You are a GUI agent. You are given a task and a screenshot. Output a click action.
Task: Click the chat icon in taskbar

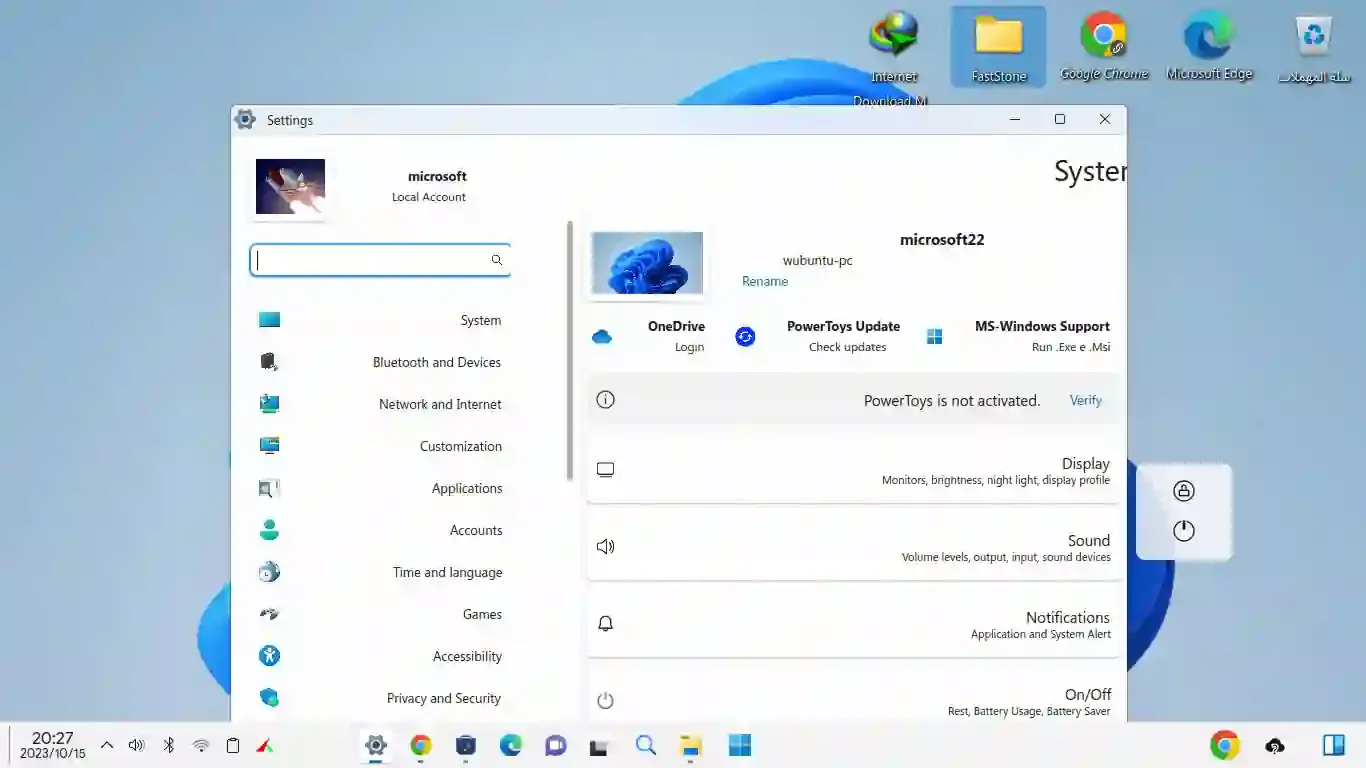pyautogui.click(x=556, y=745)
